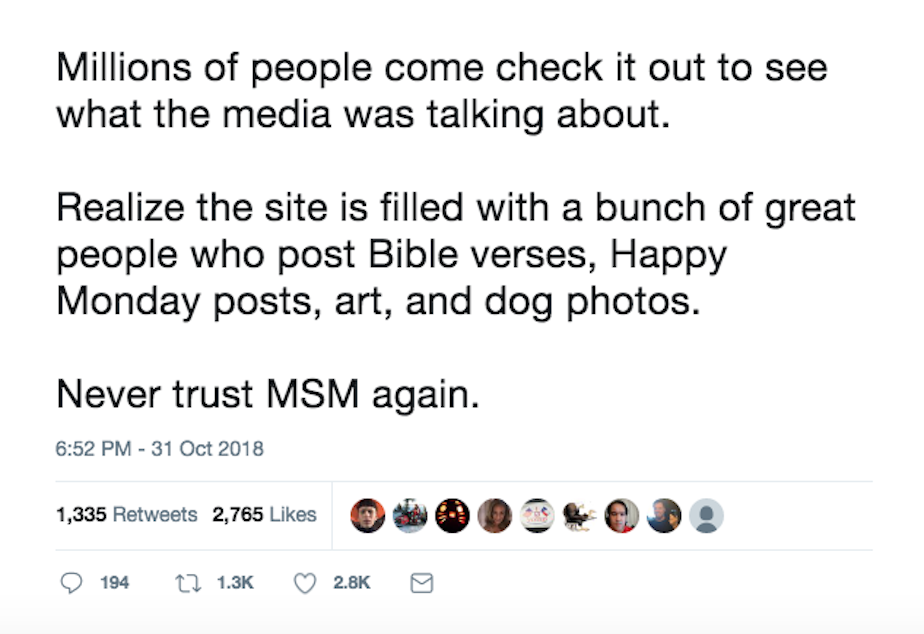Click the 194 reply count

point(115,582)
